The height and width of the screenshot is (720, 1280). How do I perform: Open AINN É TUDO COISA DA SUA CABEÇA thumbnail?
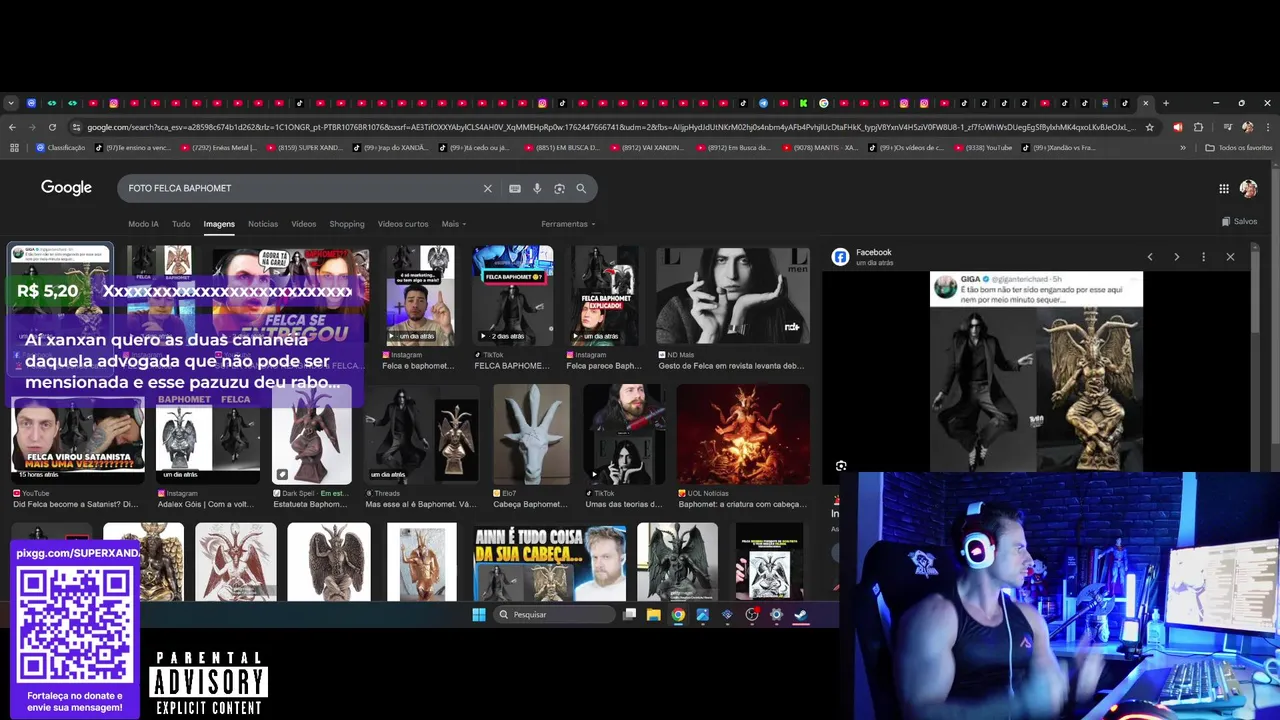coord(550,562)
